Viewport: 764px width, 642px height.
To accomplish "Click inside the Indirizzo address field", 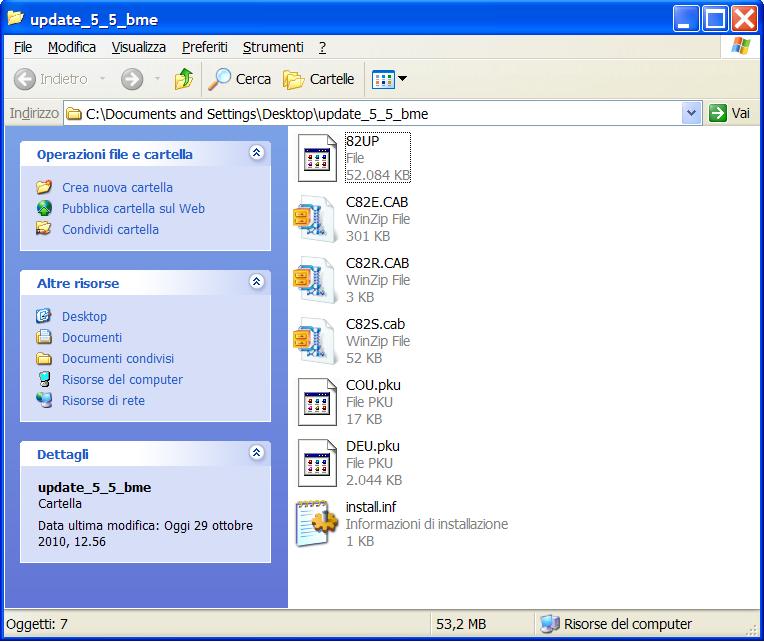I will (x=380, y=114).
